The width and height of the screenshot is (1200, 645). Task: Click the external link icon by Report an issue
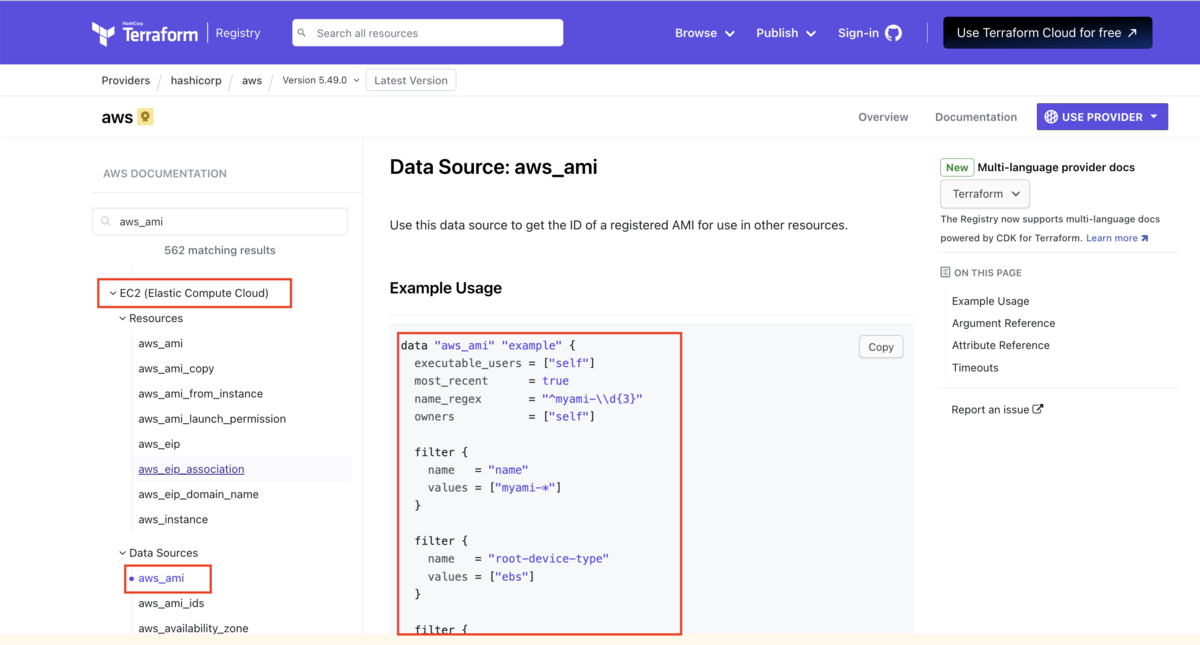(x=1038, y=409)
